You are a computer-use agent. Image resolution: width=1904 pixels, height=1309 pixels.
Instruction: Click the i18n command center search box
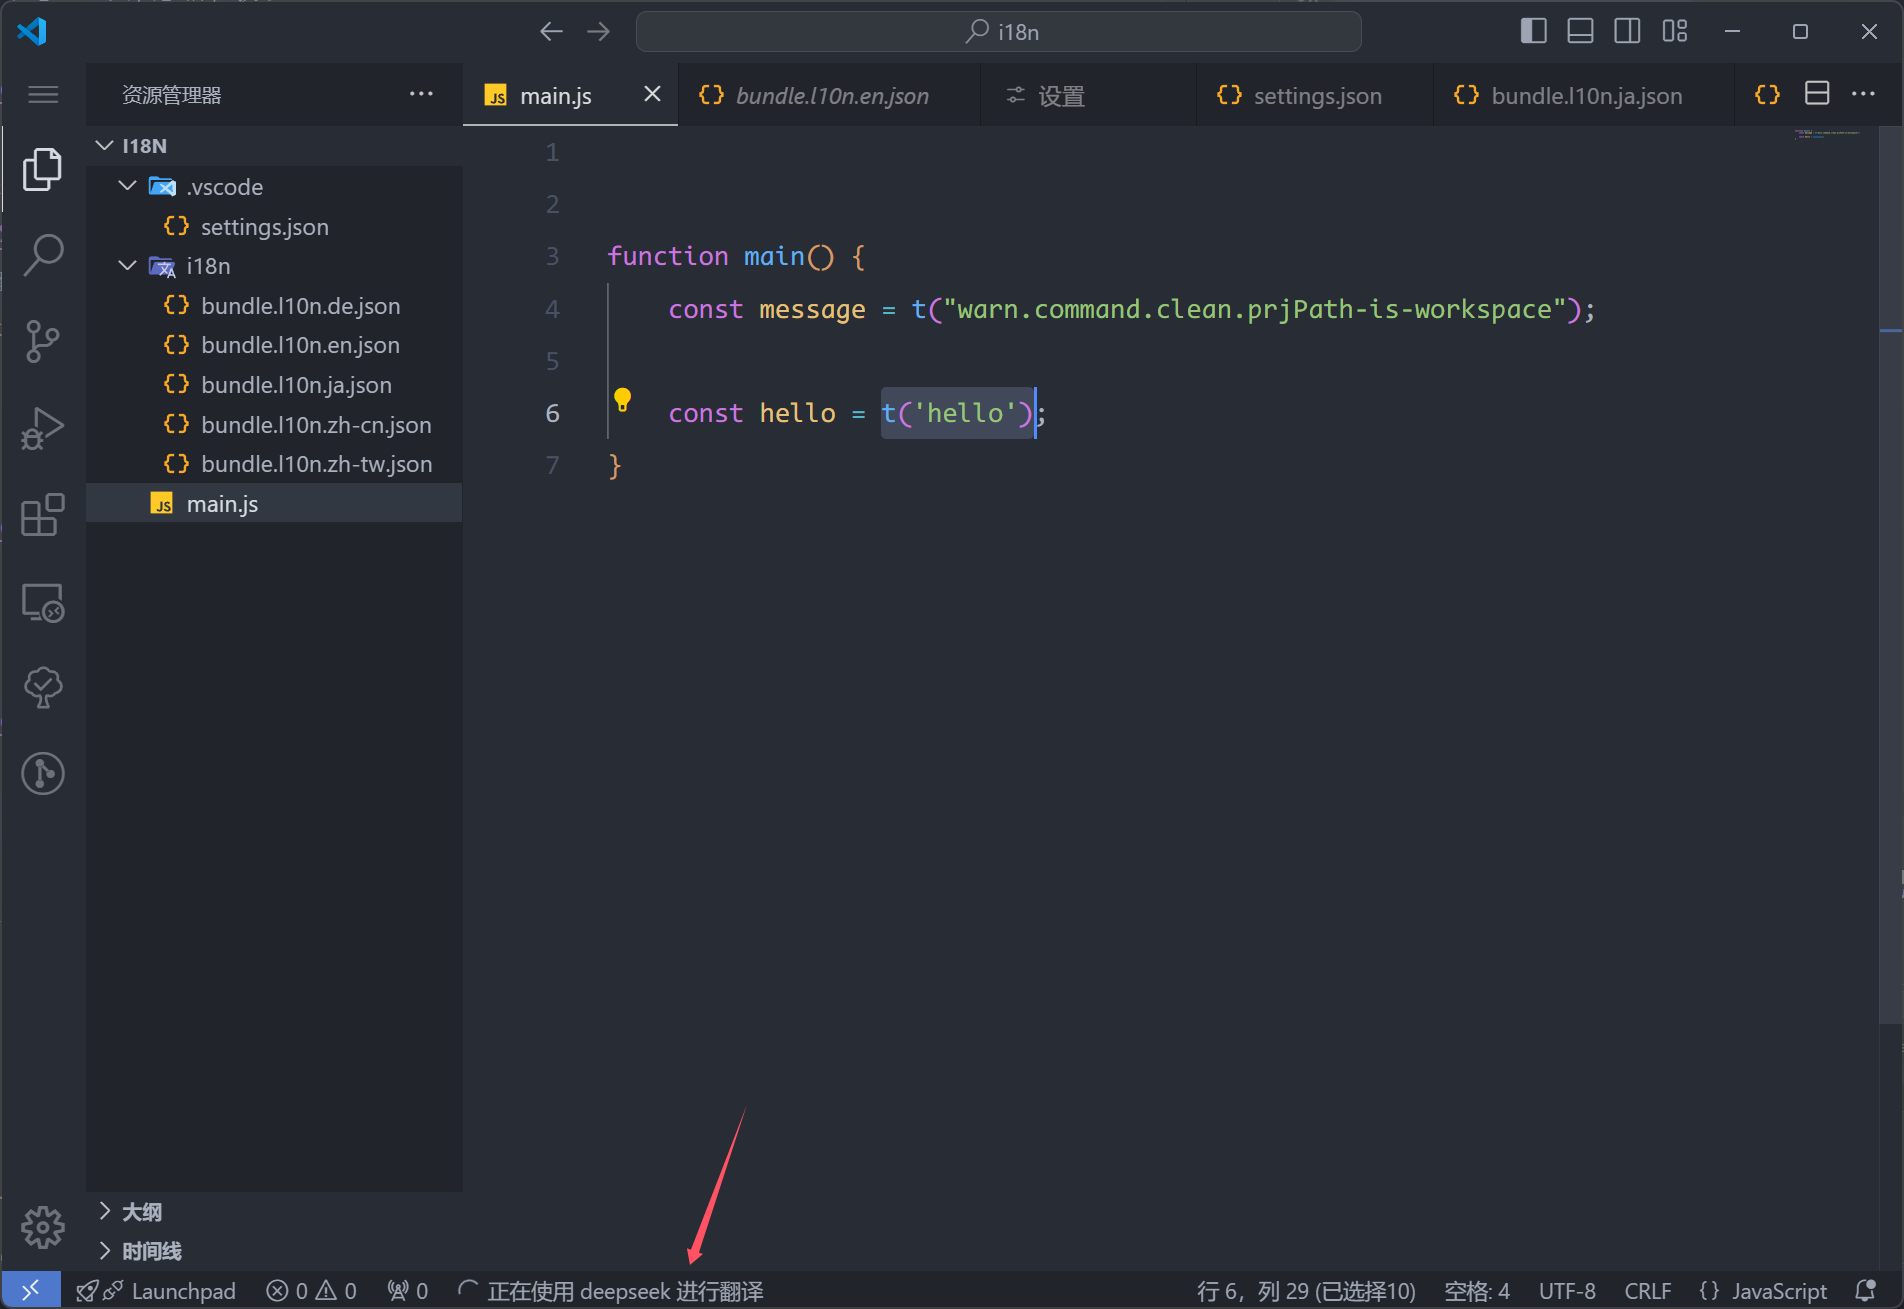pos(998,32)
